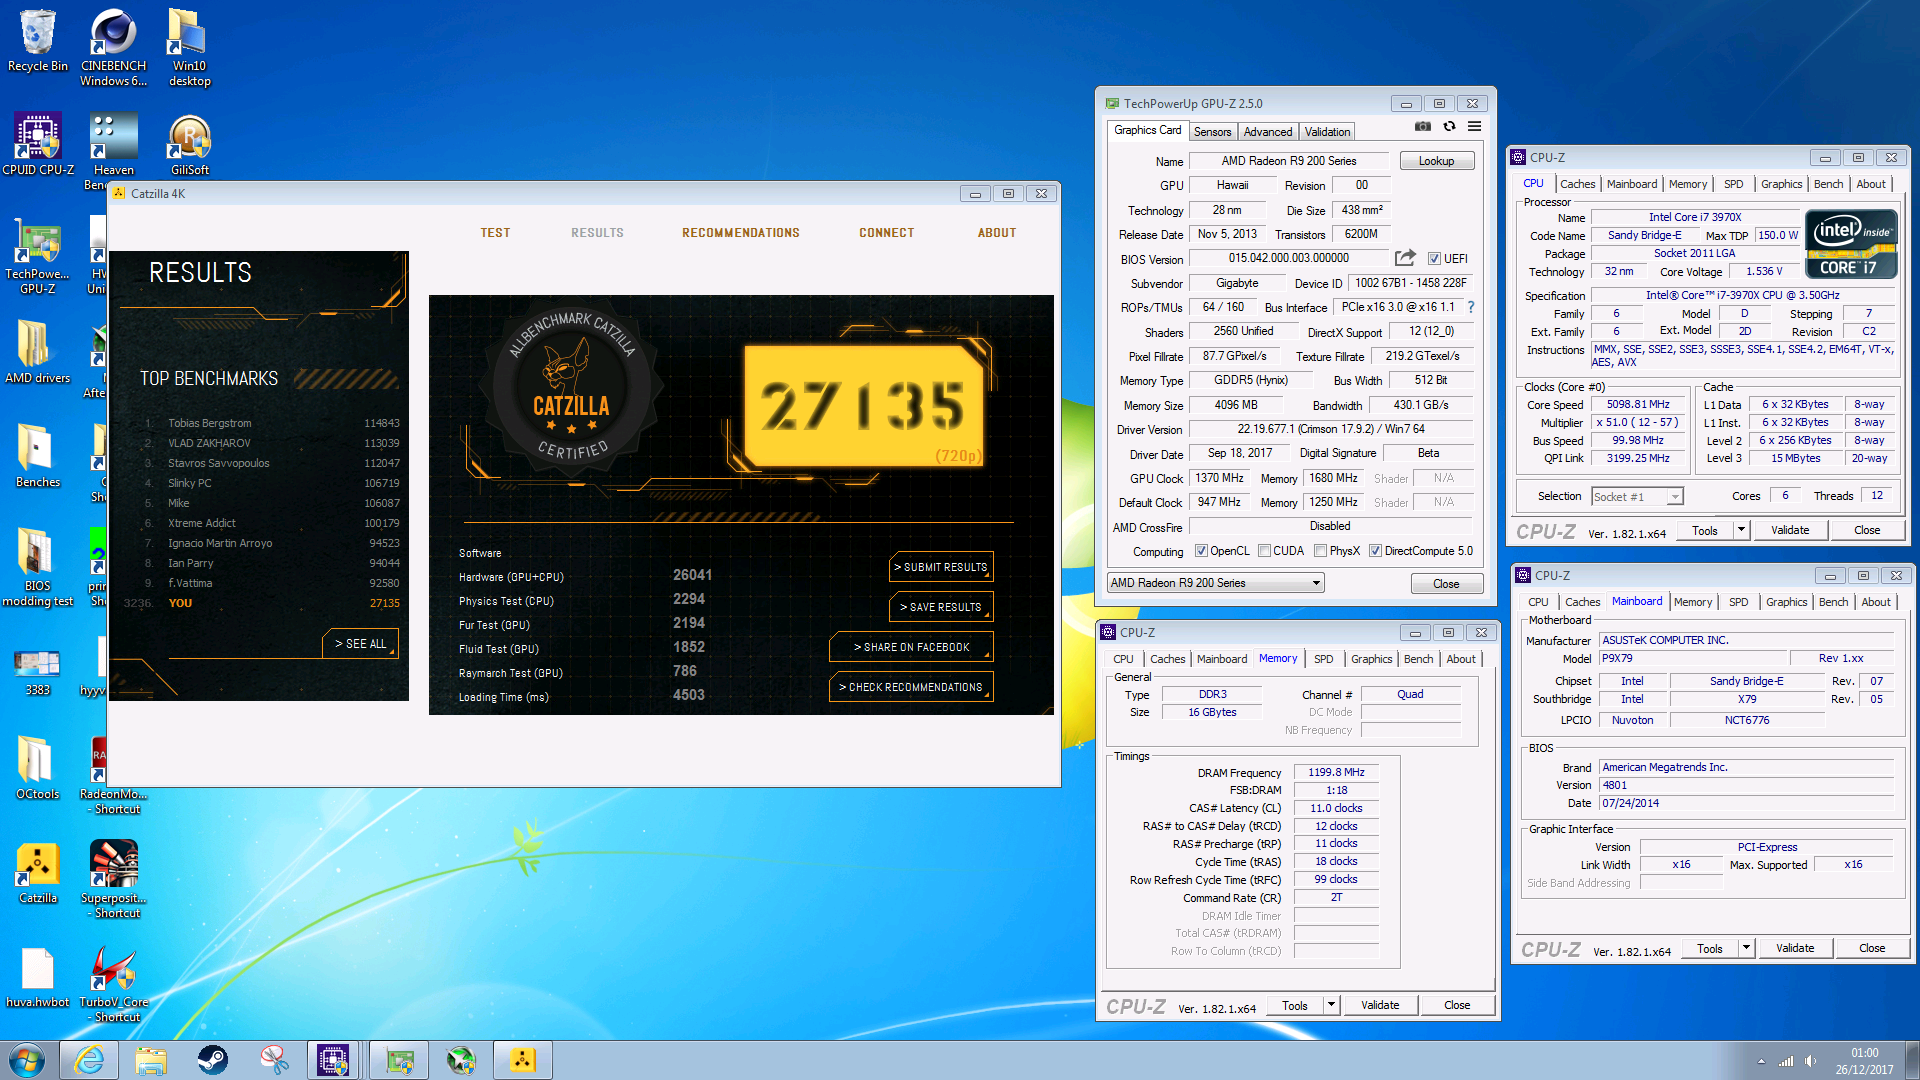Click the Bus Interface question mark in GPU-Z
Viewport: 1920px width, 1080px height.
[1471, 307]
